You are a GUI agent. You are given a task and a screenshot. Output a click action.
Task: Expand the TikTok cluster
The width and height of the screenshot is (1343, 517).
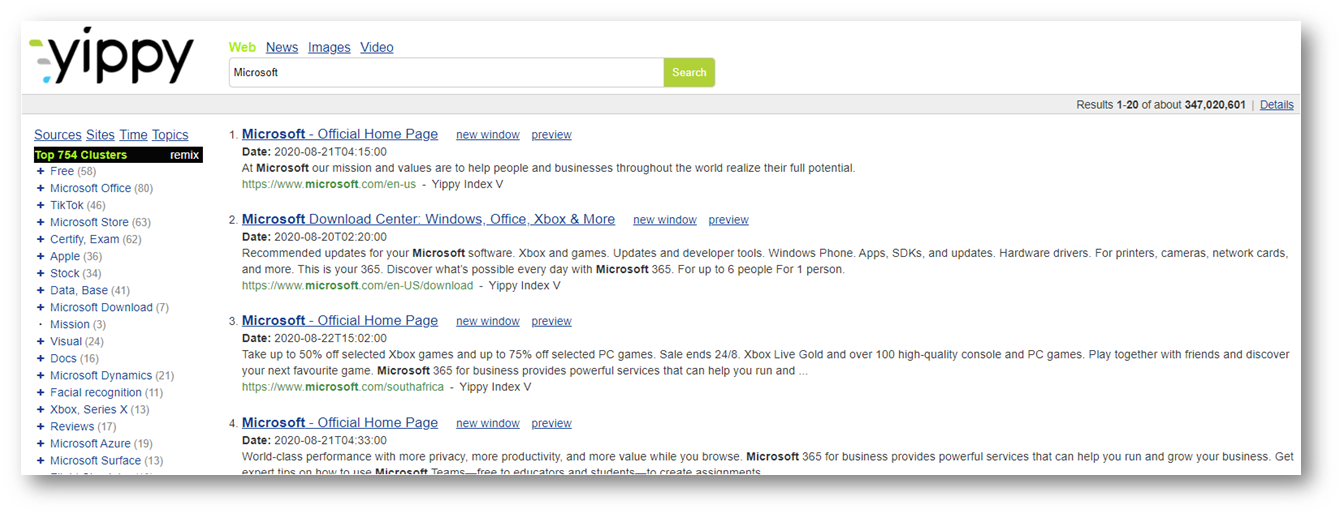tap(41, 205)
